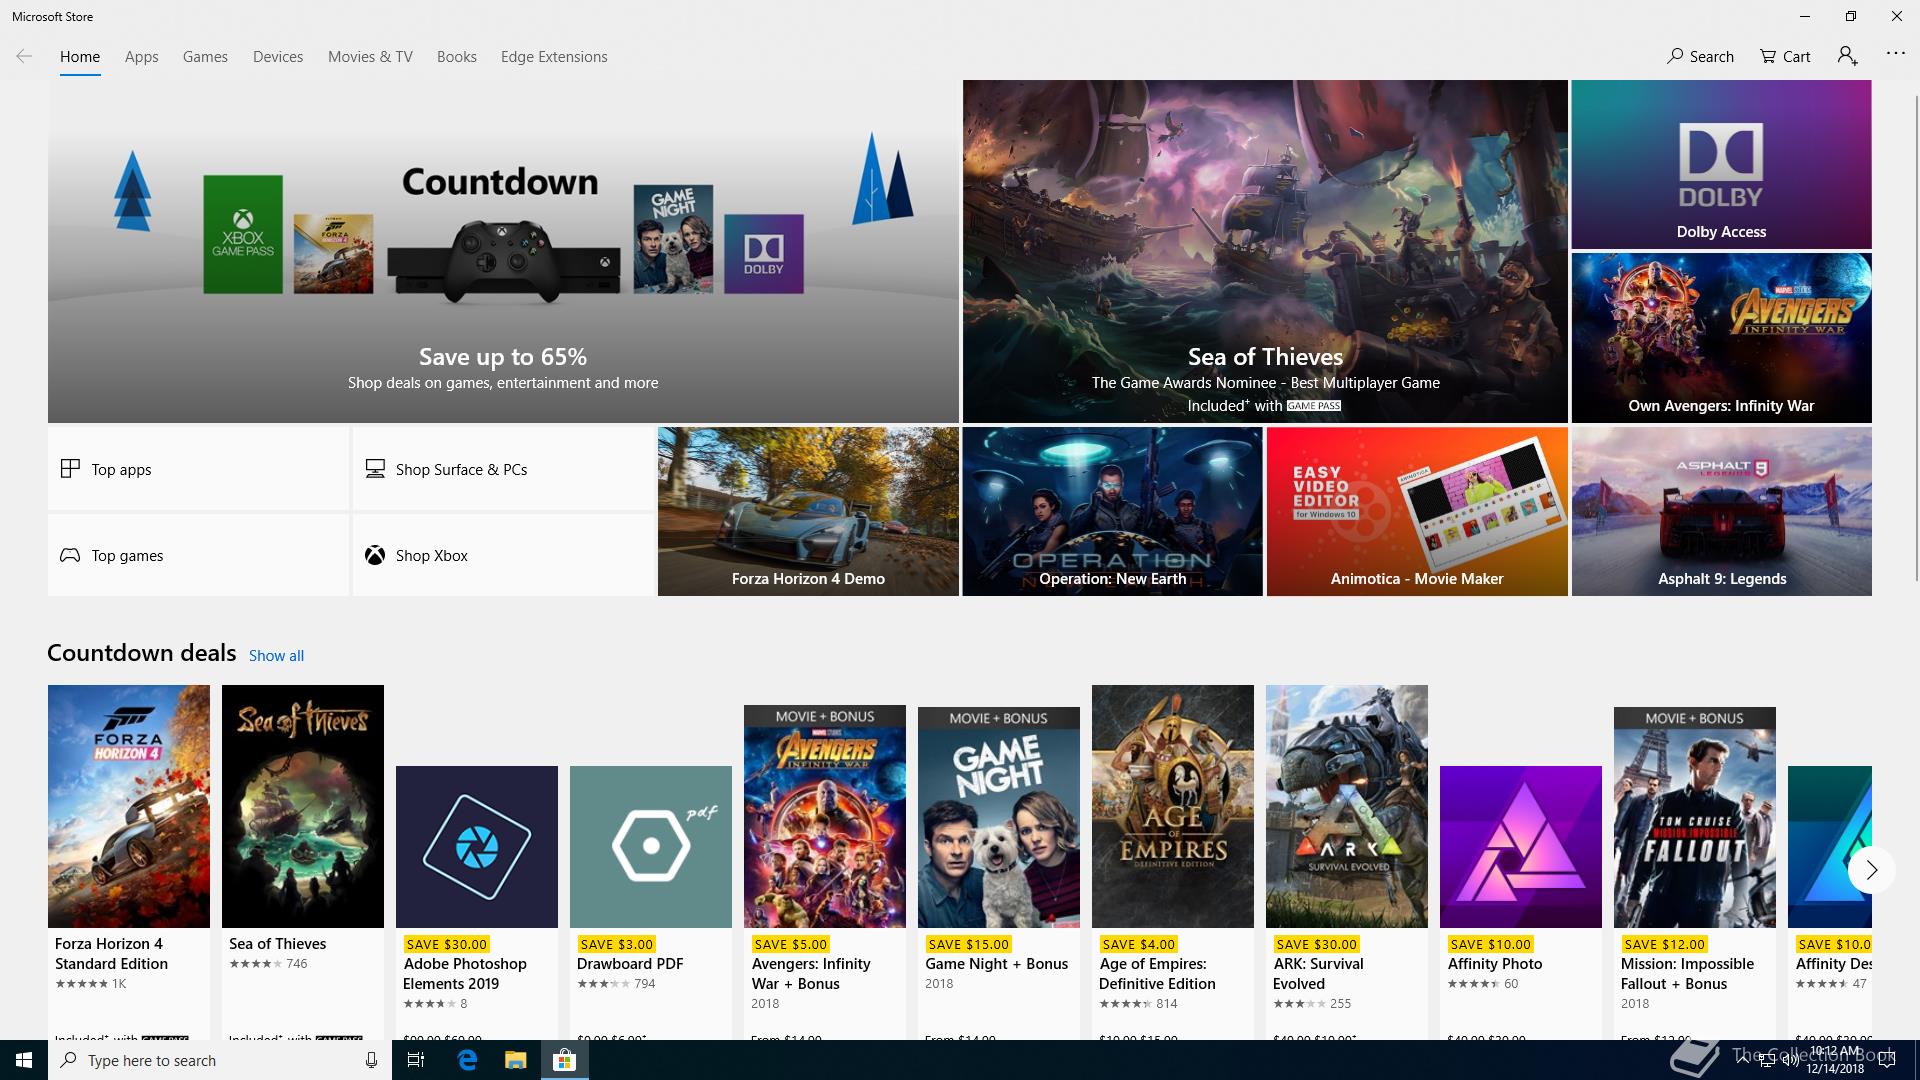The width and height of the screenshot is (1920, 1080).
Task: Switch to the Apps tab
Action: point(142,57)
